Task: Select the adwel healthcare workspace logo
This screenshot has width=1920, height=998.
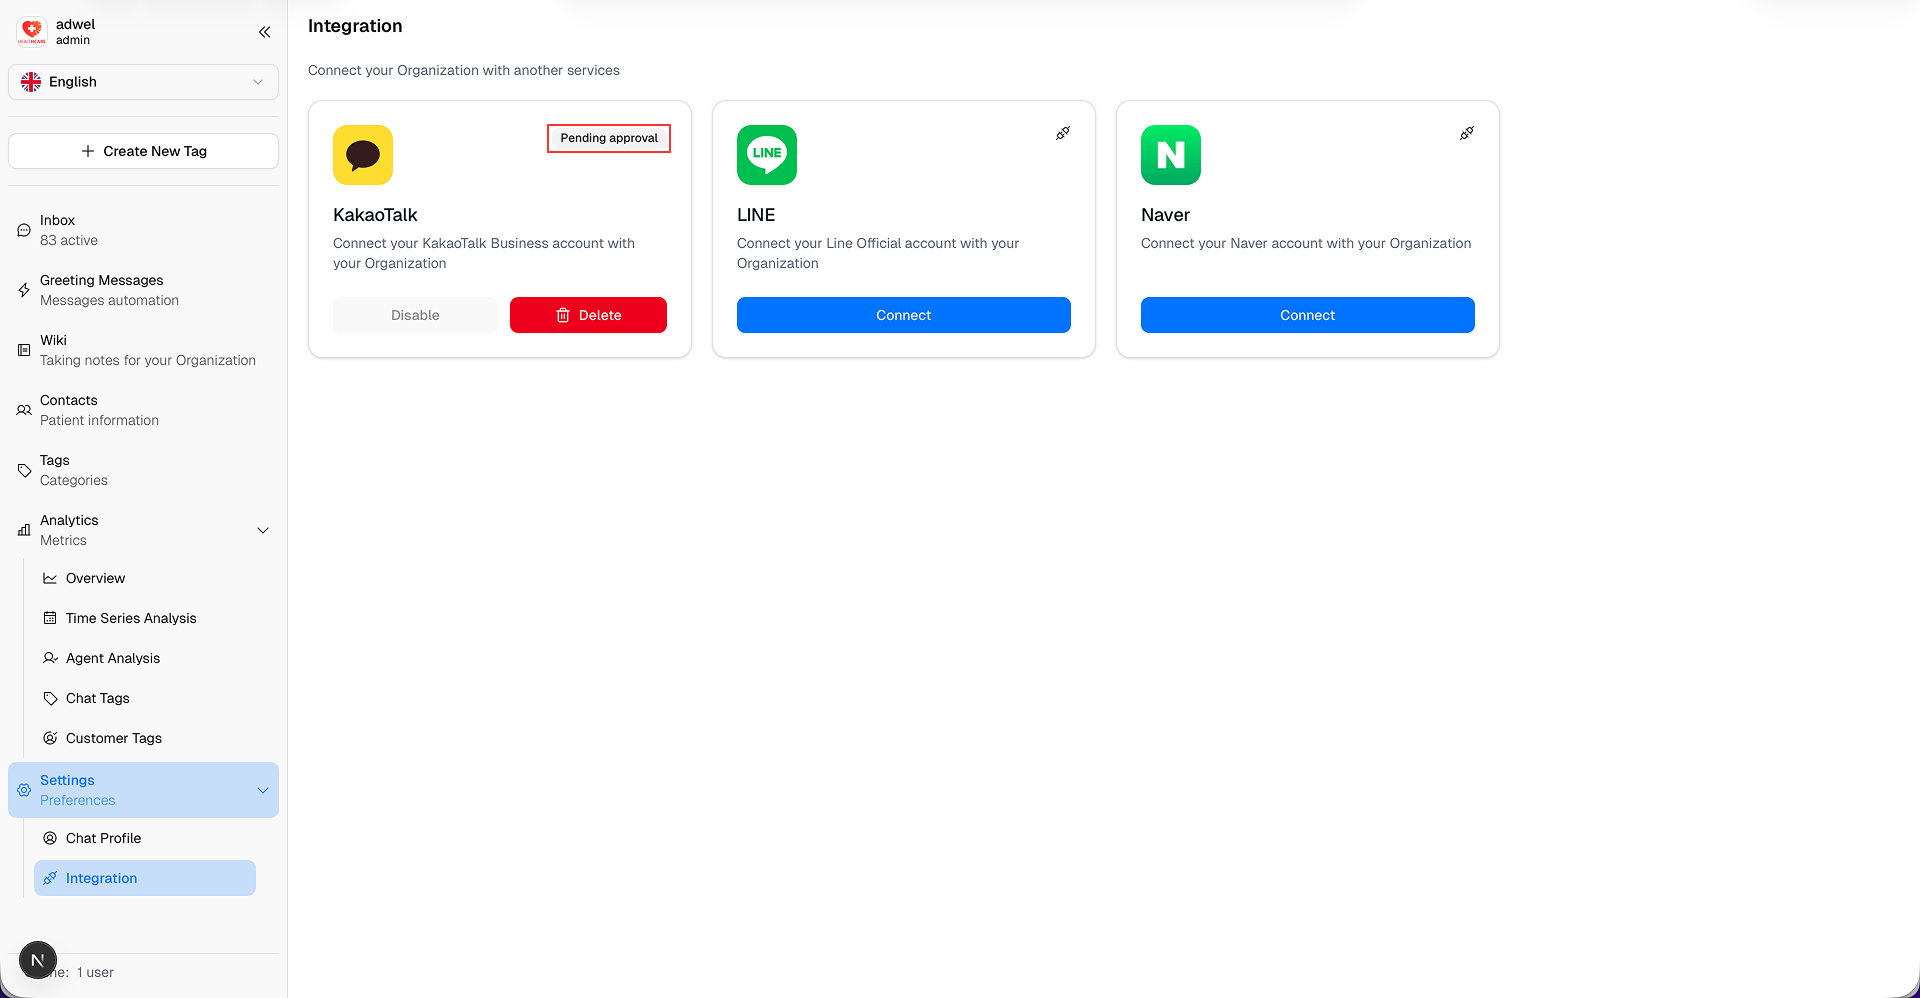Action: click(x=32, y=31)
